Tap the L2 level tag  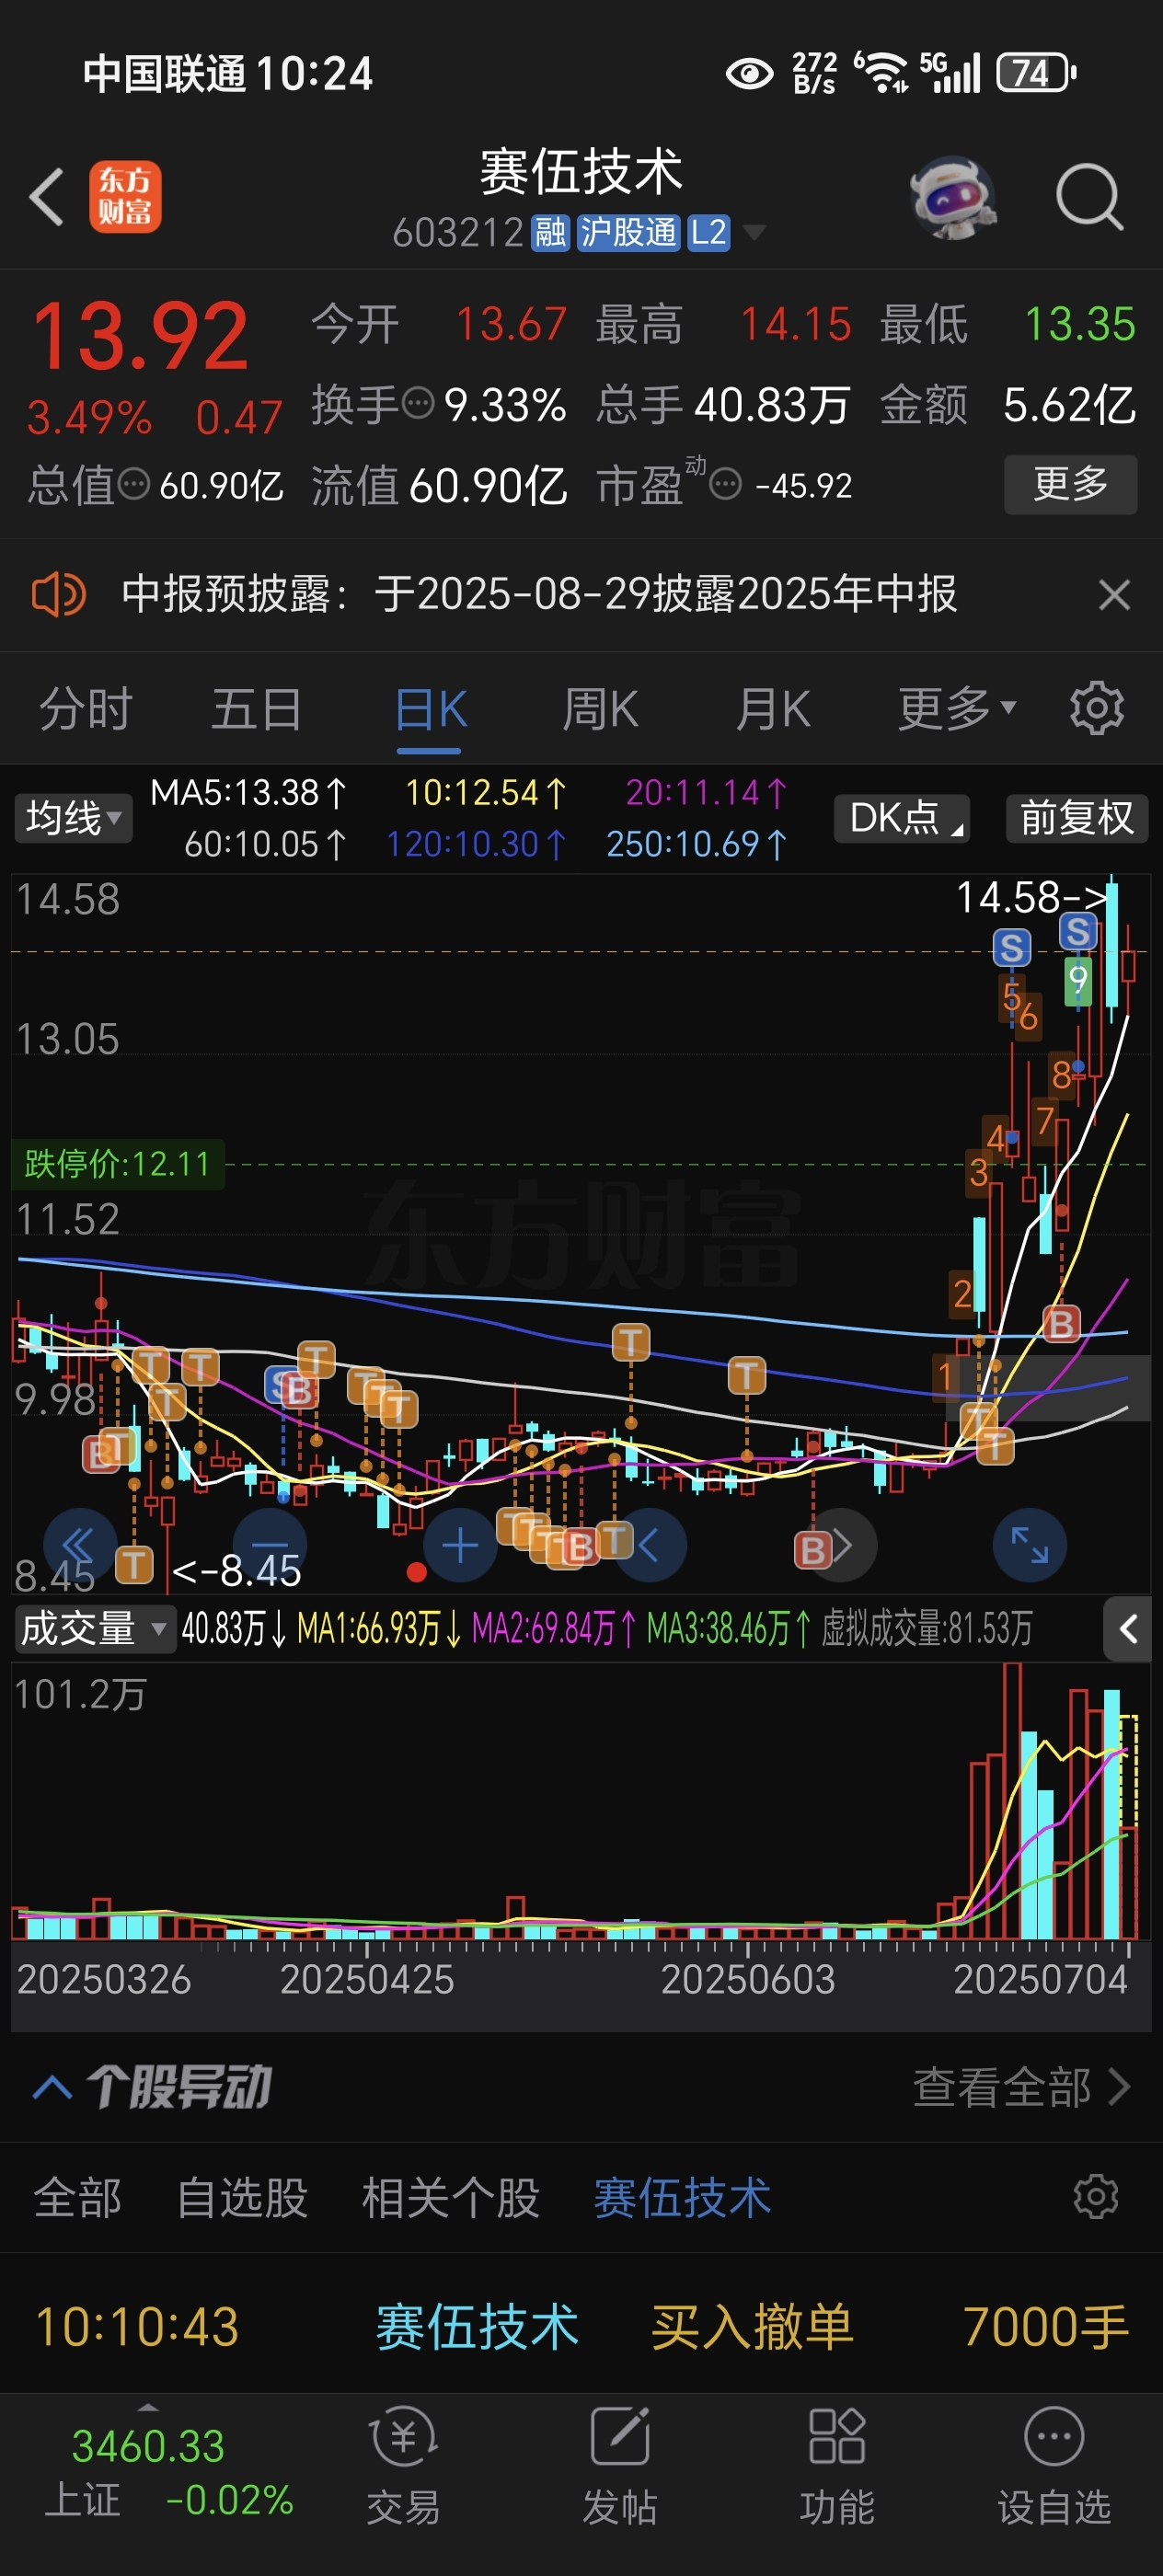coord(708,233)
